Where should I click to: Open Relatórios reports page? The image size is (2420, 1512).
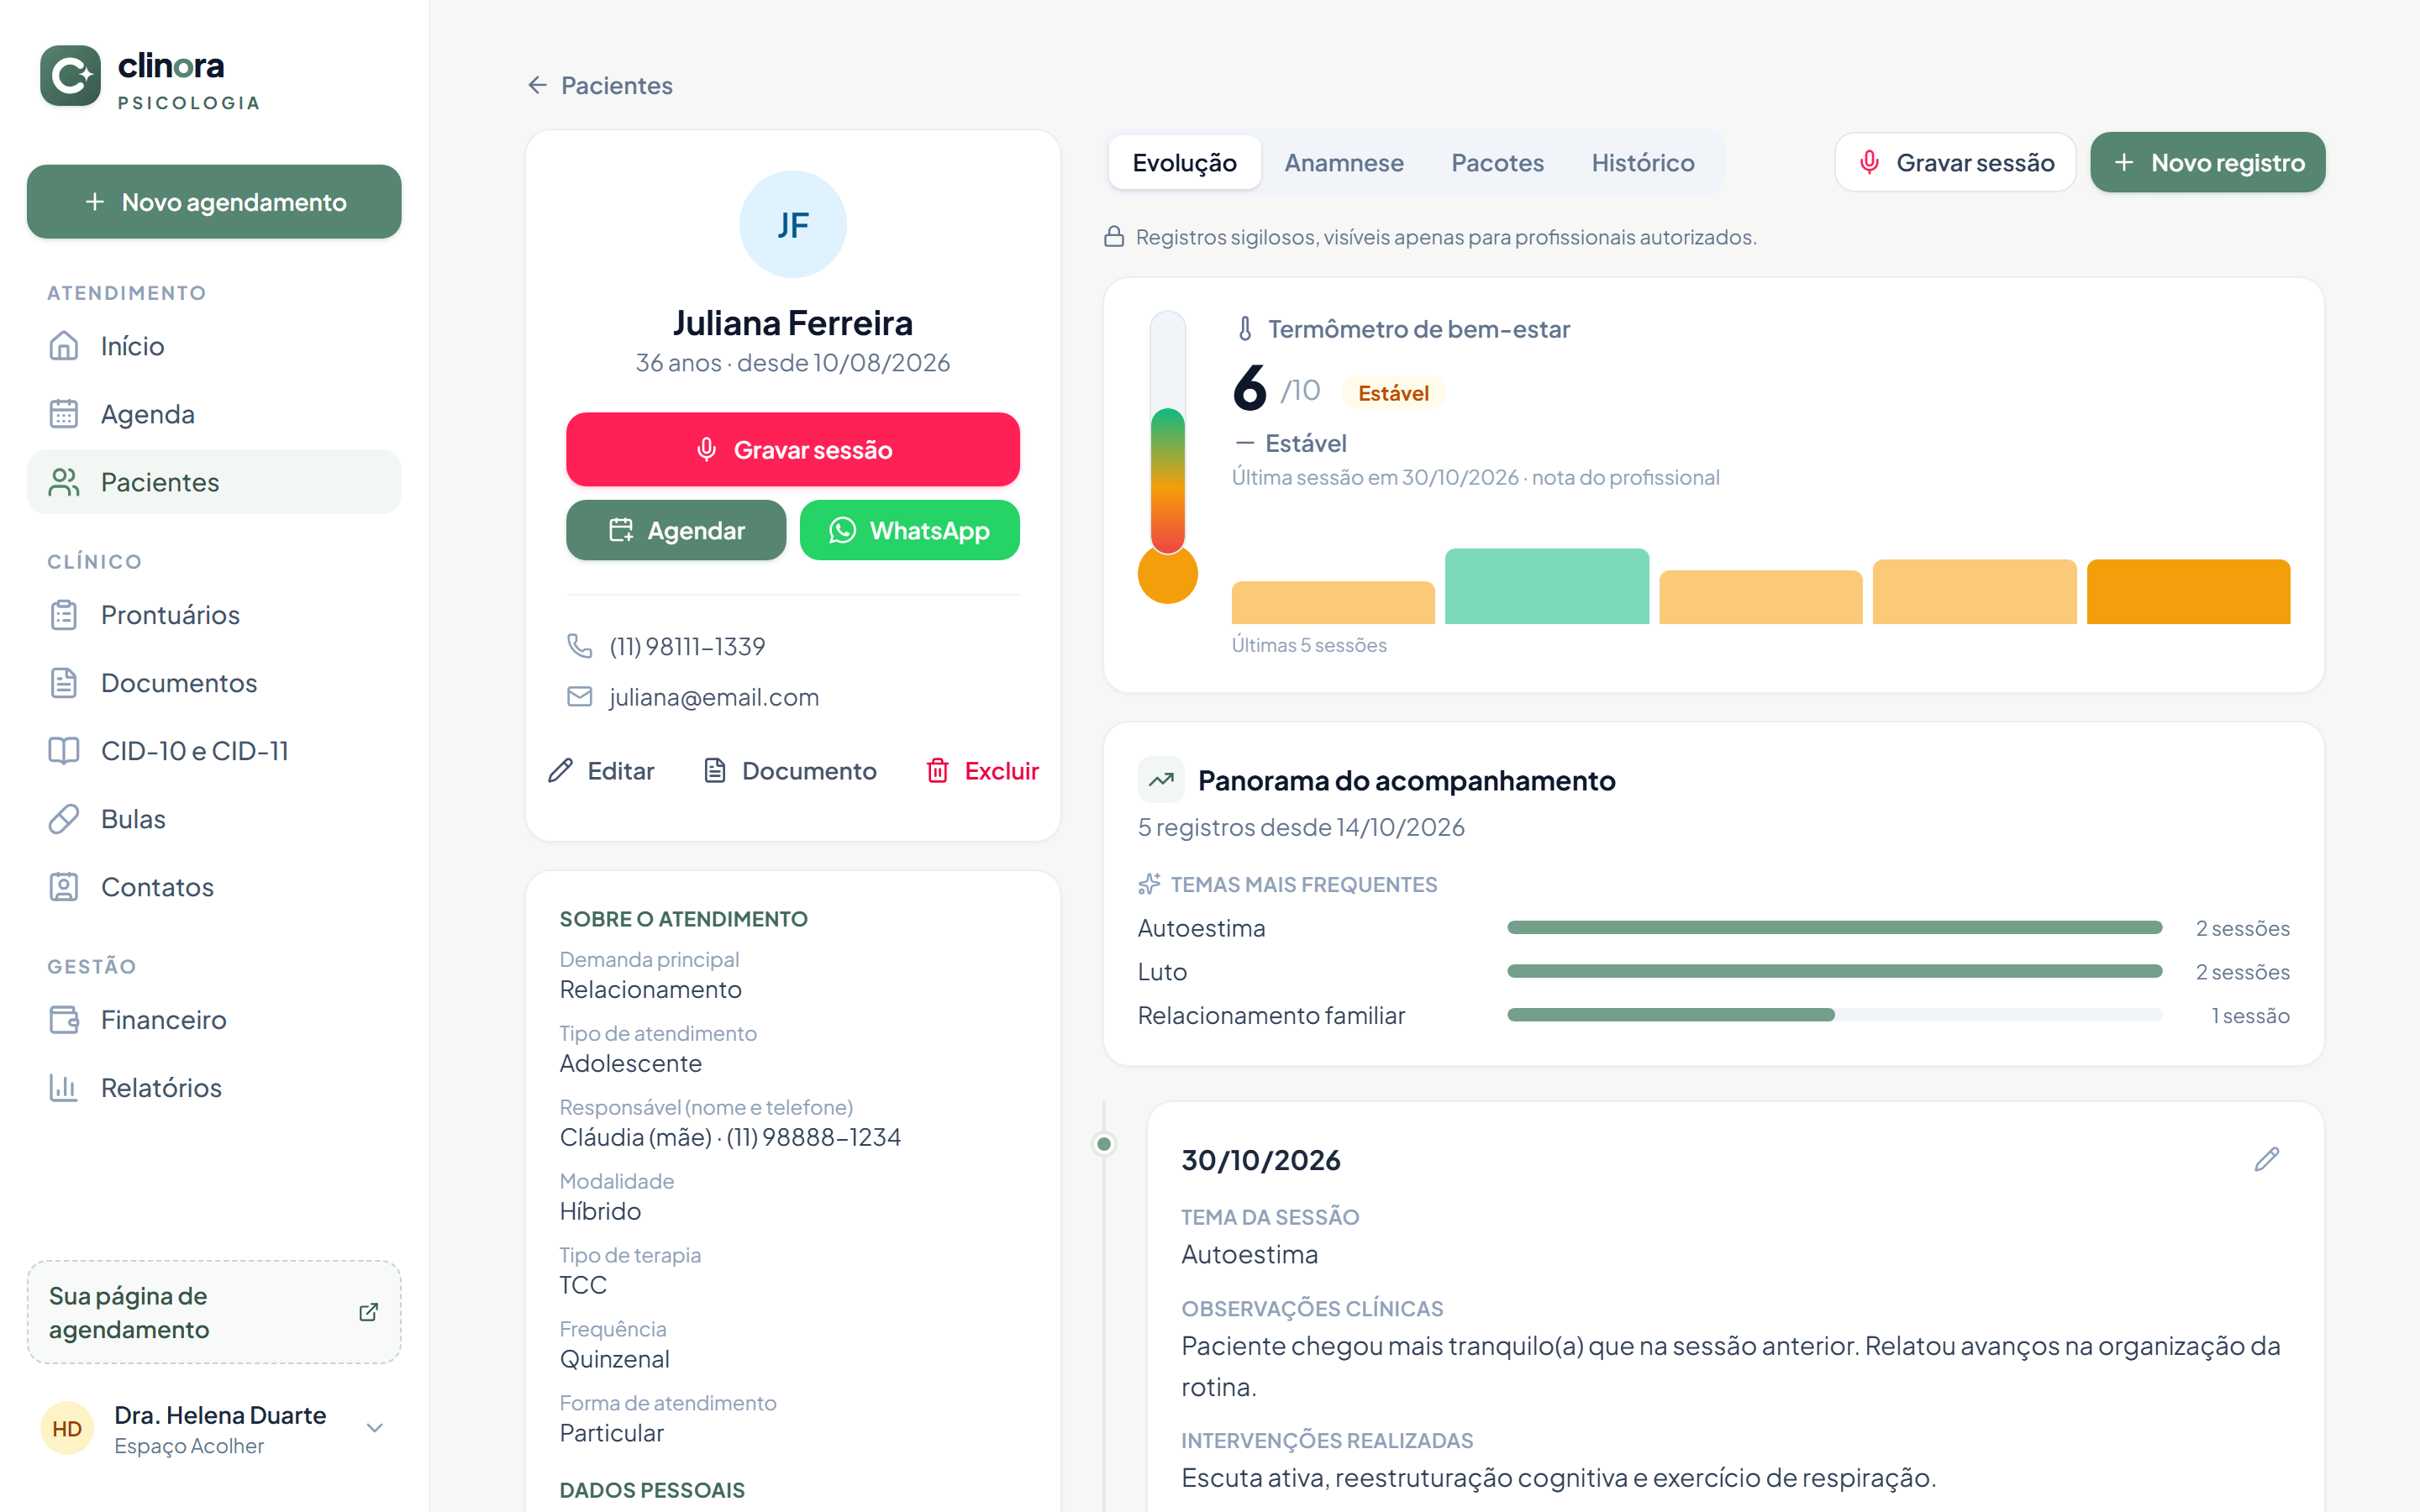[x=214, y=1088]
